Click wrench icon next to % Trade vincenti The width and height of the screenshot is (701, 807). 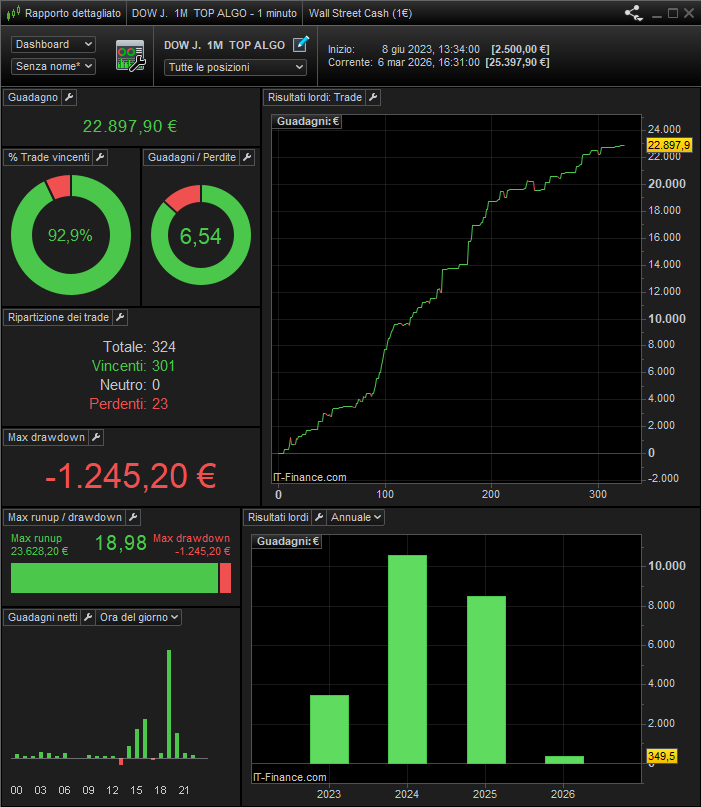[x=100, y=157]
